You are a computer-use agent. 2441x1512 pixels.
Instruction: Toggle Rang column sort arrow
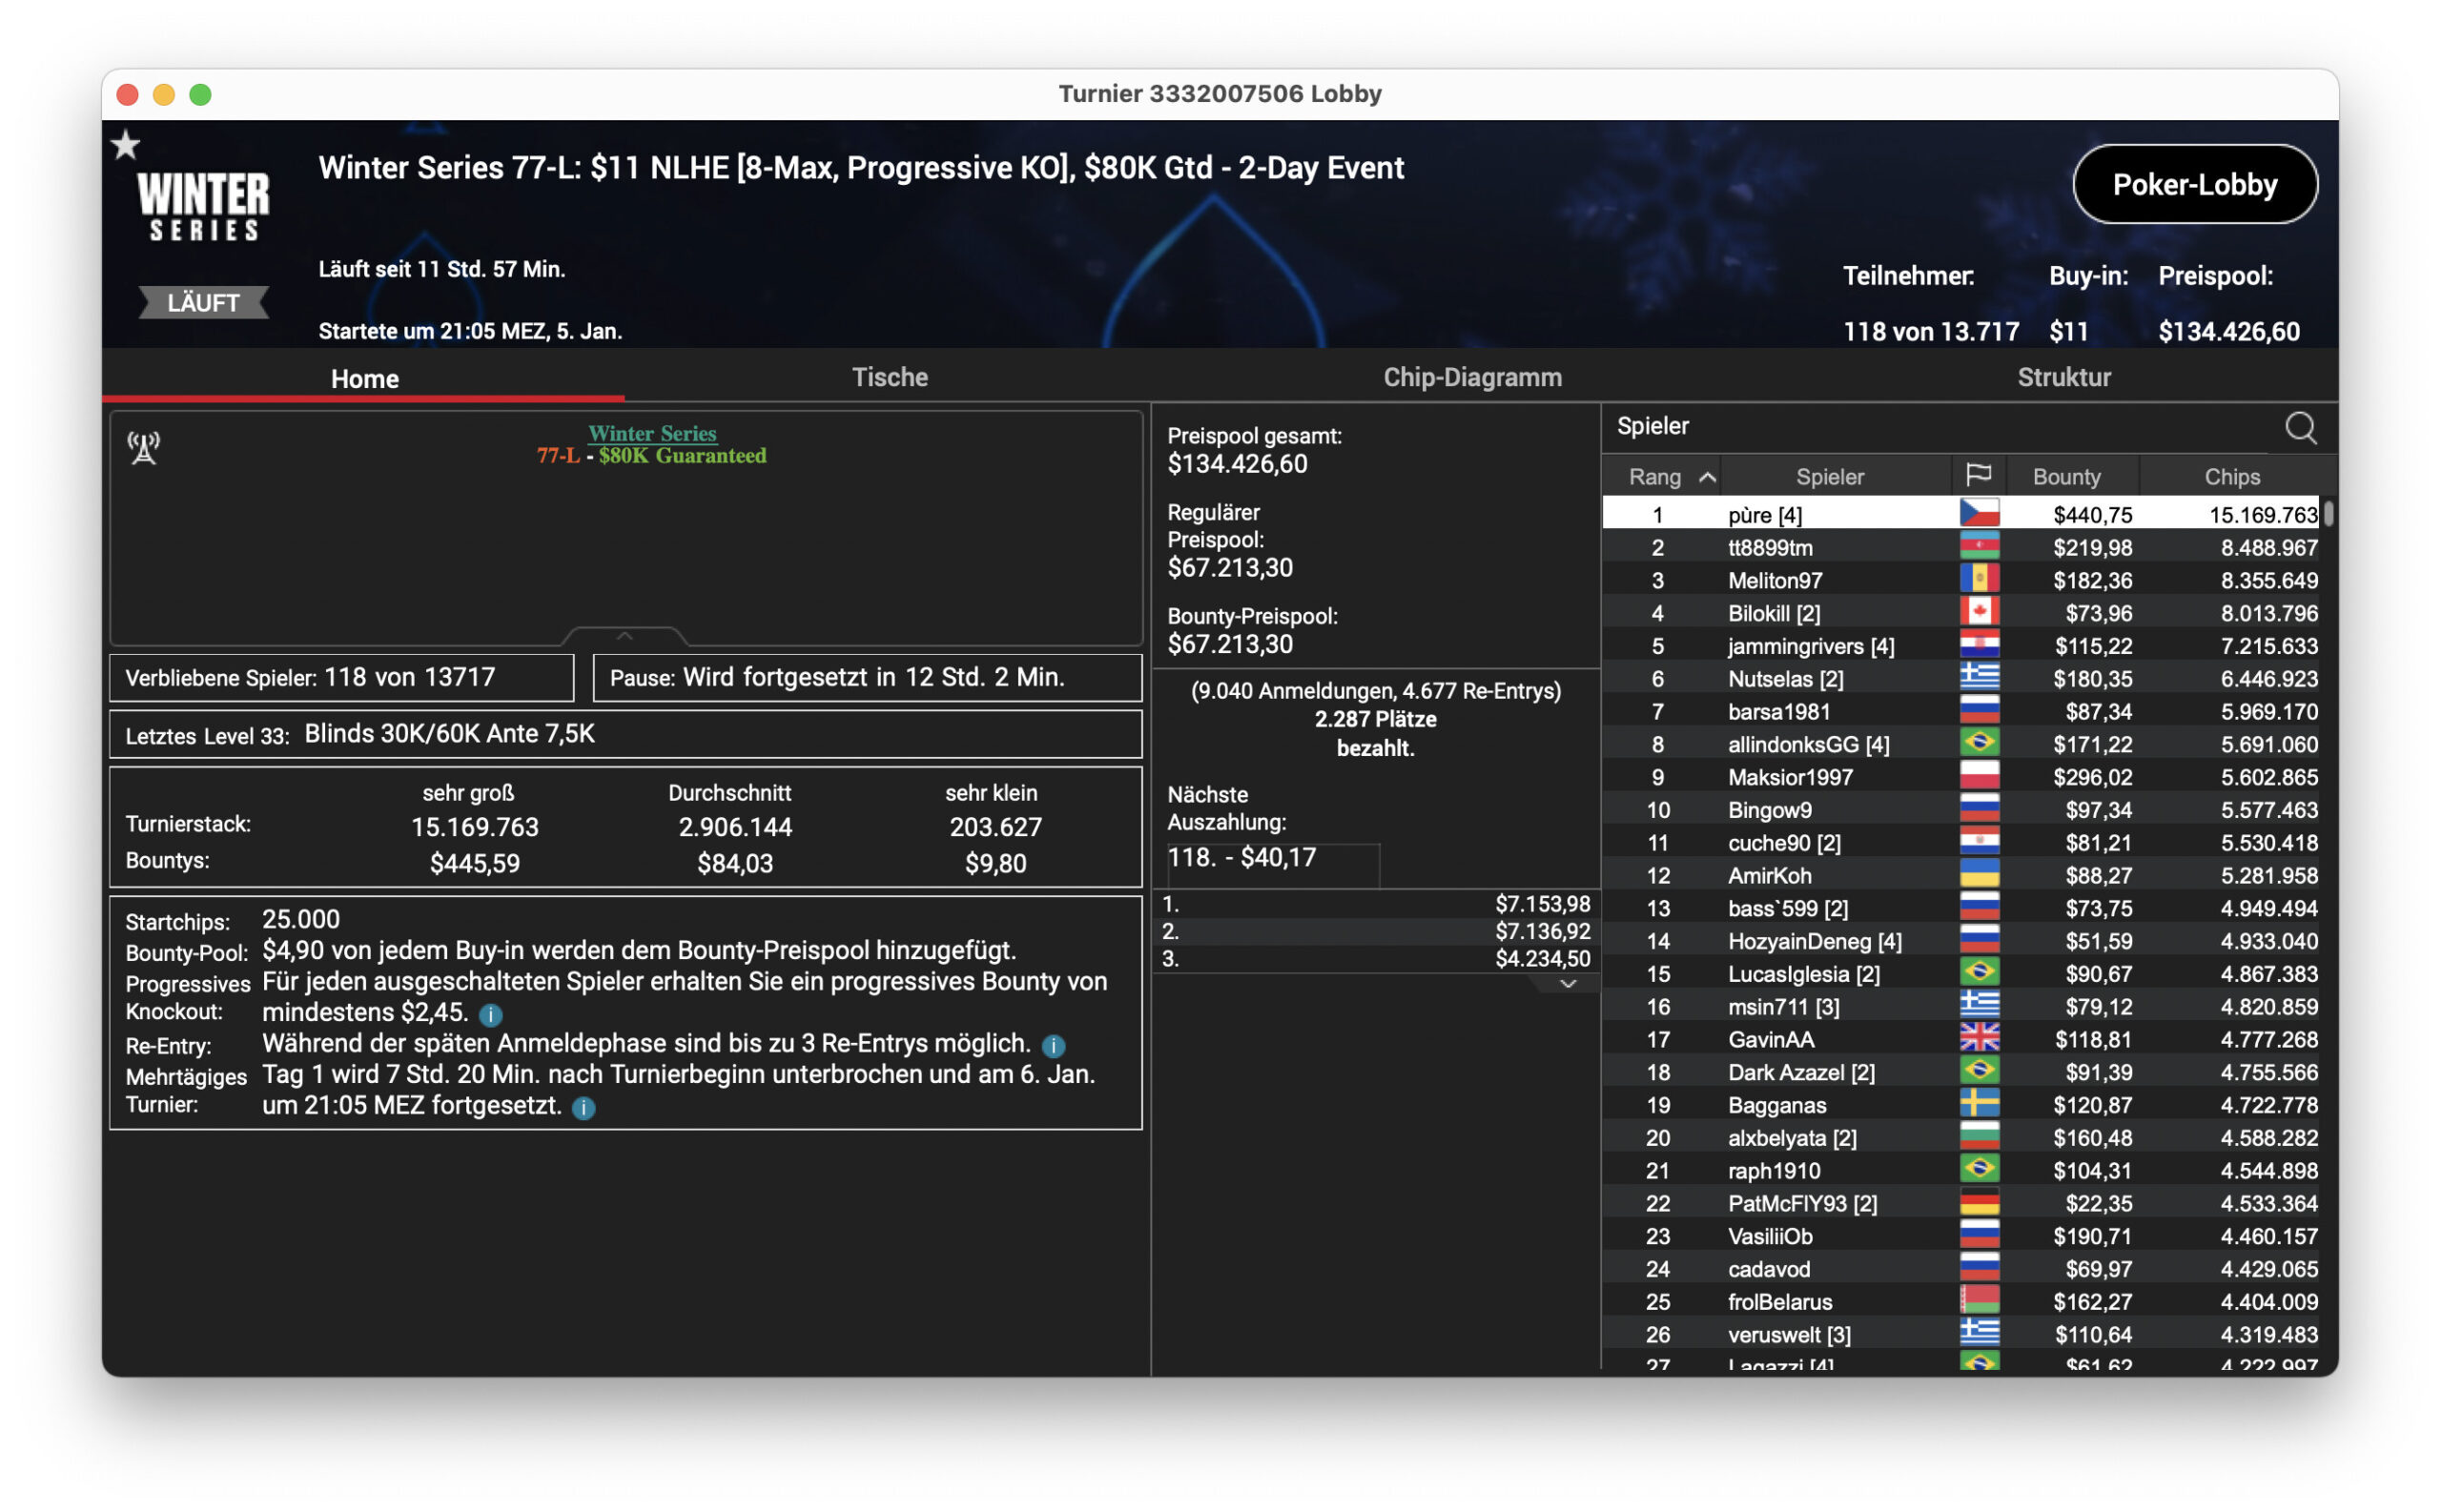click(x=1707, y=477)
